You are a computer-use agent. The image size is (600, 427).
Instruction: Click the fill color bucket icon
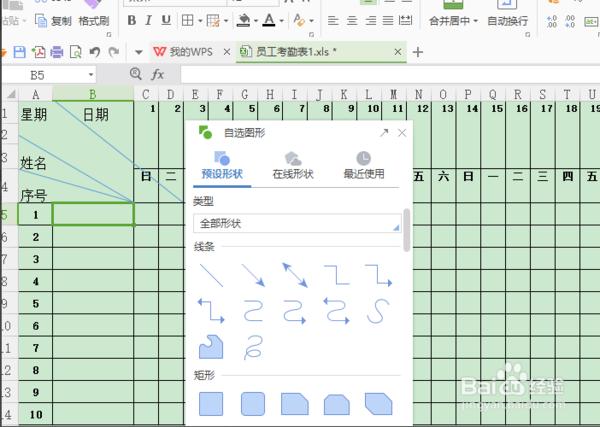(243, 20)
